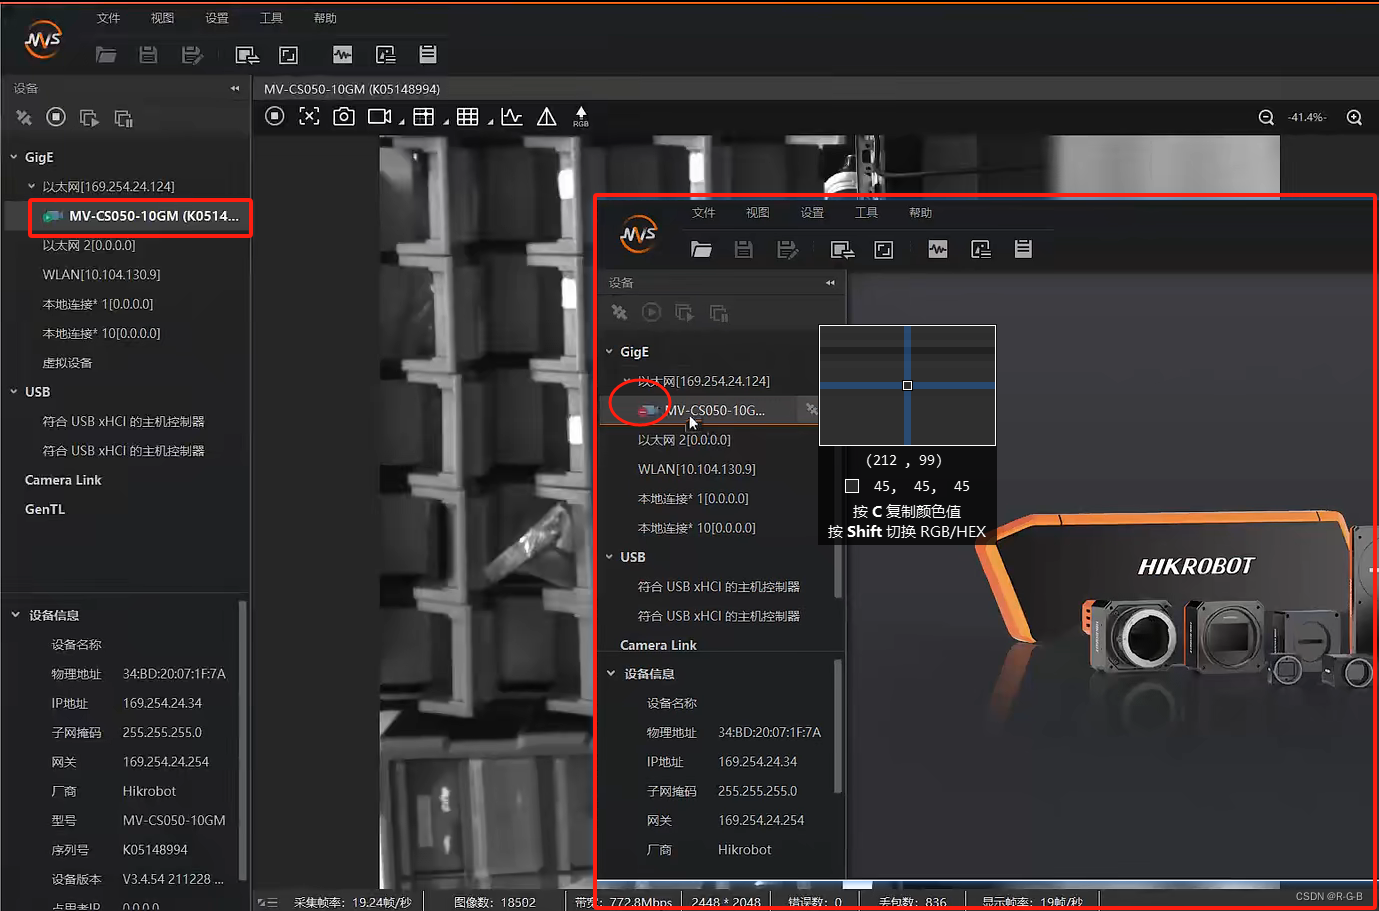Open the 工具 menu in main window

(x=271, y=18)
